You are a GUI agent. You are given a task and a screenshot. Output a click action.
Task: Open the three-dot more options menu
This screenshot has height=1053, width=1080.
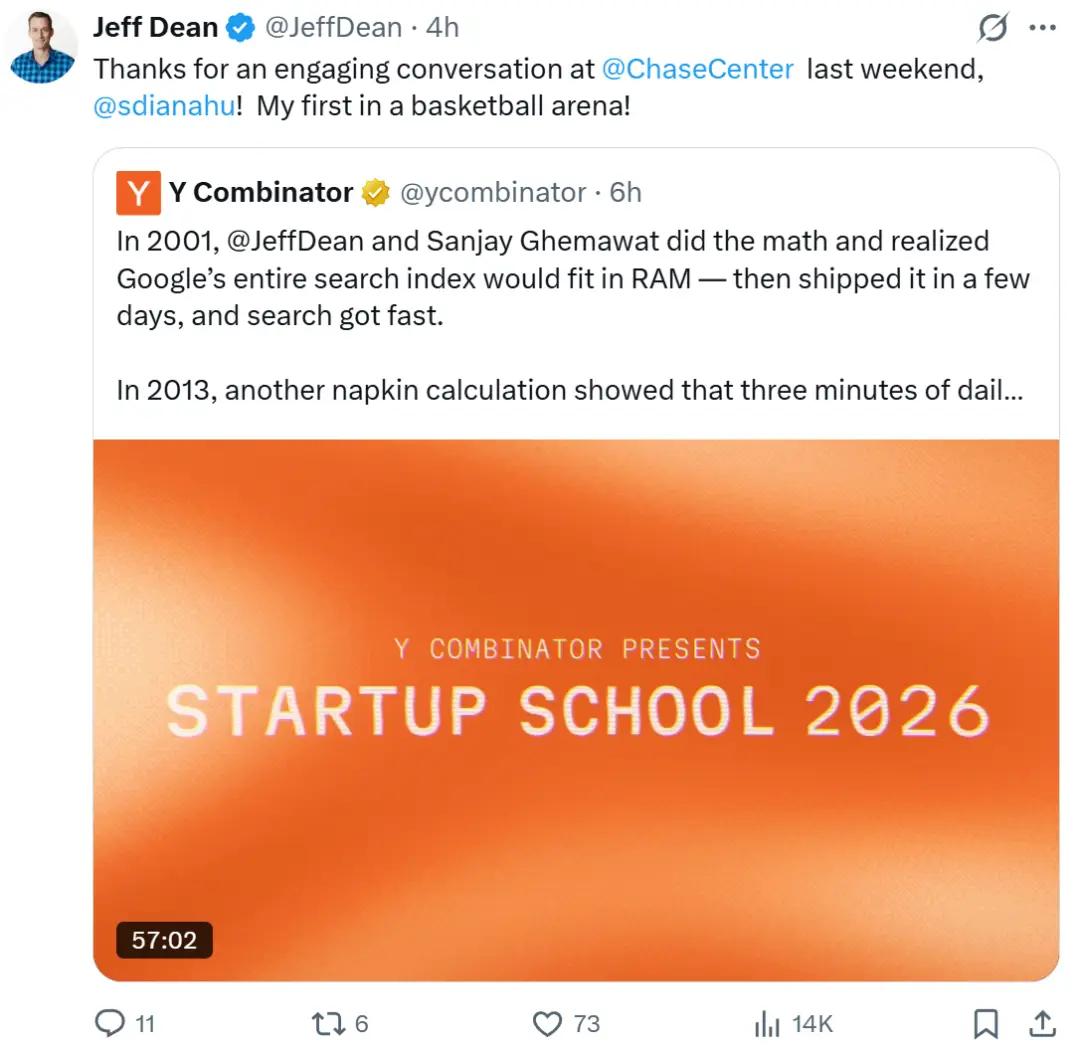coord(1042,28)
